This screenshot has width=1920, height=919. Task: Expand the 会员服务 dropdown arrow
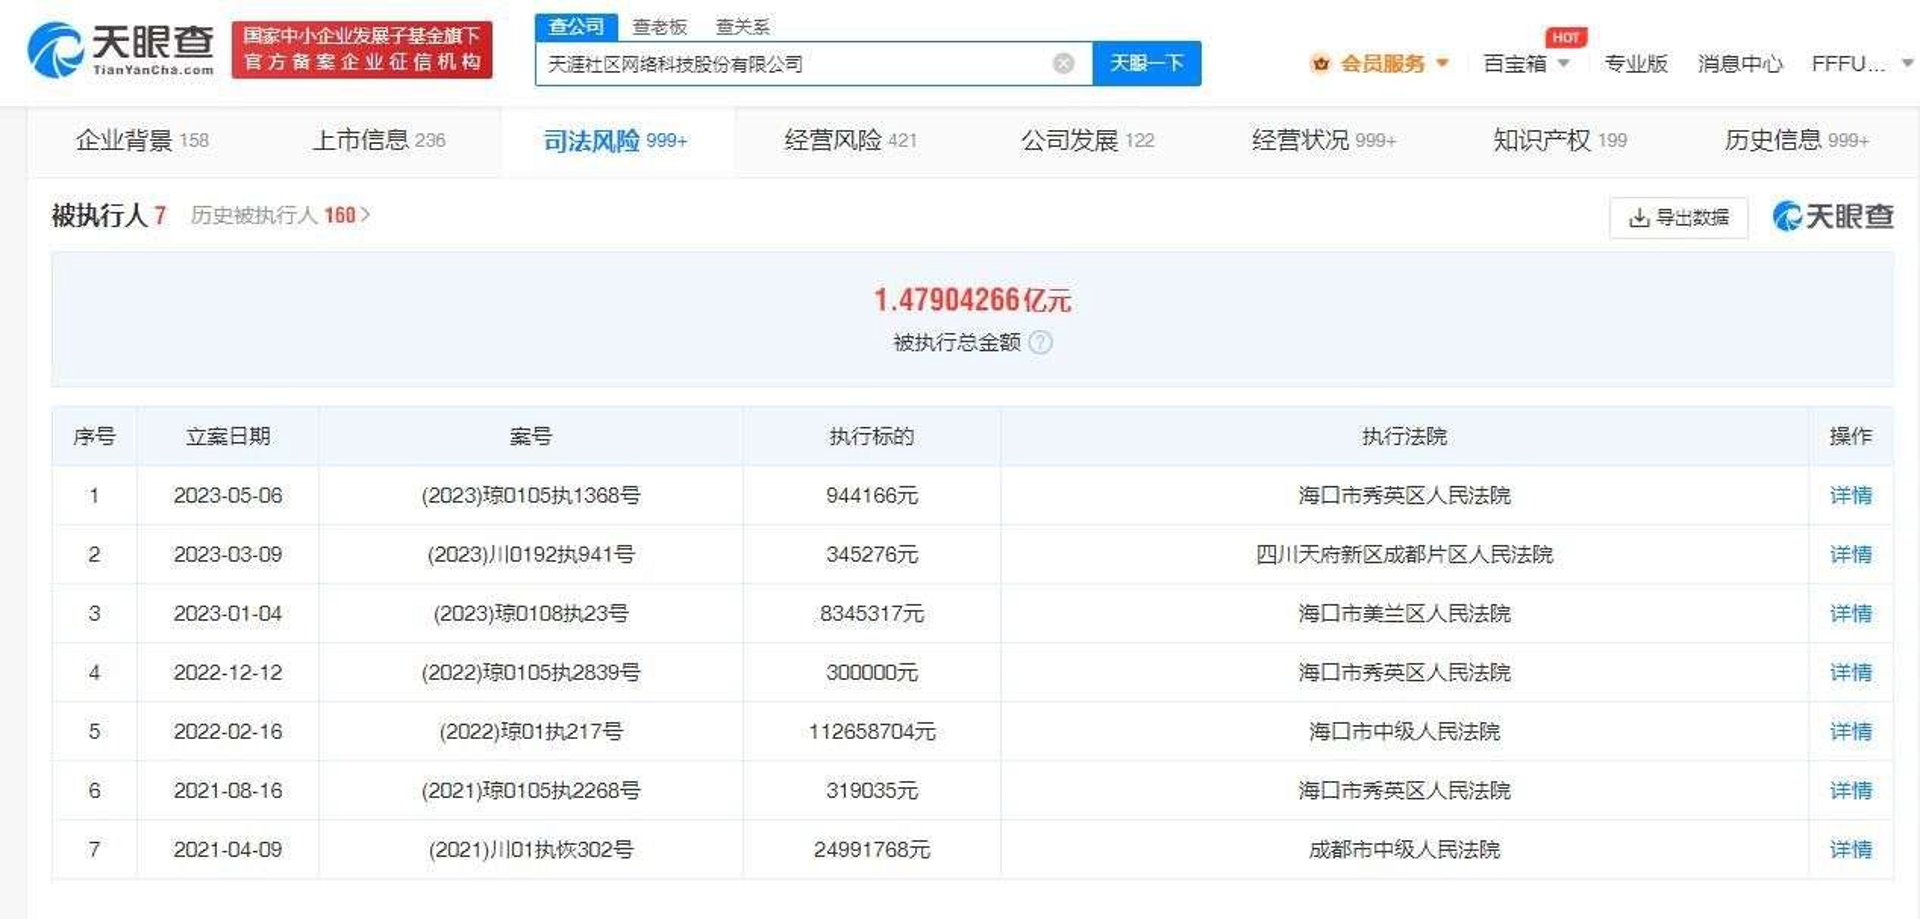click(x=1442, y=63)
